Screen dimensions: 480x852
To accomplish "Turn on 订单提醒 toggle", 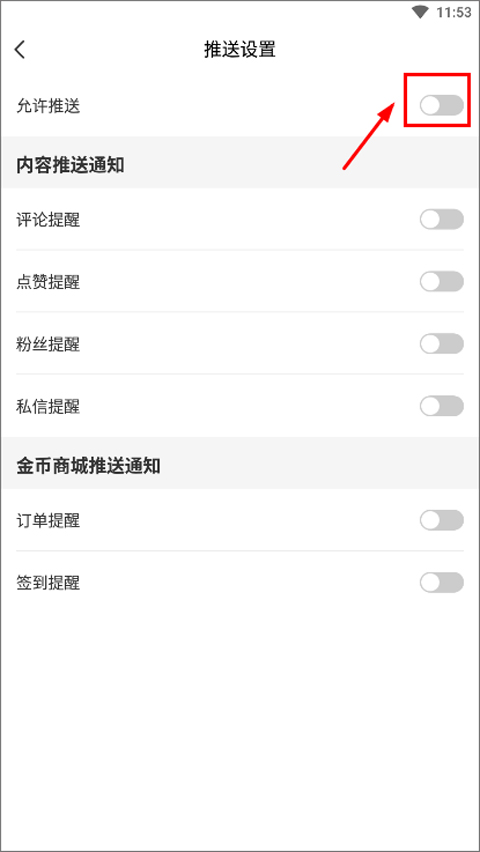I will click(x=441, y=521).
